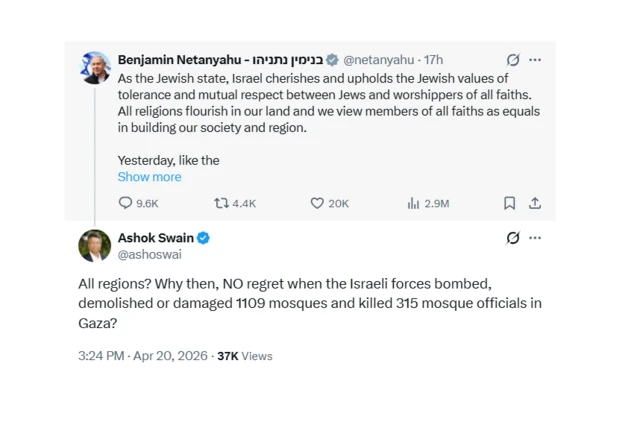Visit the @netanyahu handle link
Image resolution: width=640 pixels, height=422 pixels.
(x=380, y=60)
